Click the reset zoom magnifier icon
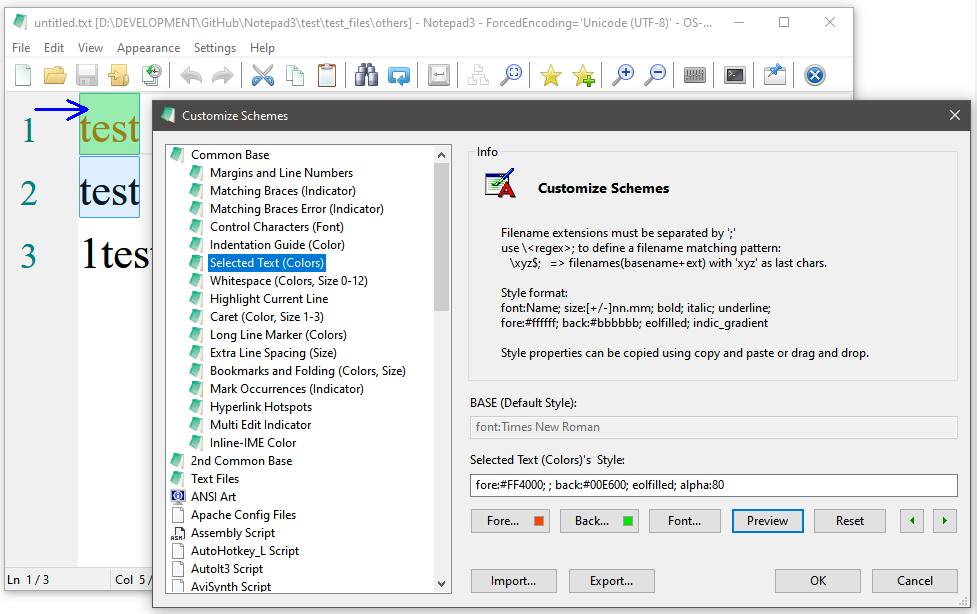 point(511,75)
